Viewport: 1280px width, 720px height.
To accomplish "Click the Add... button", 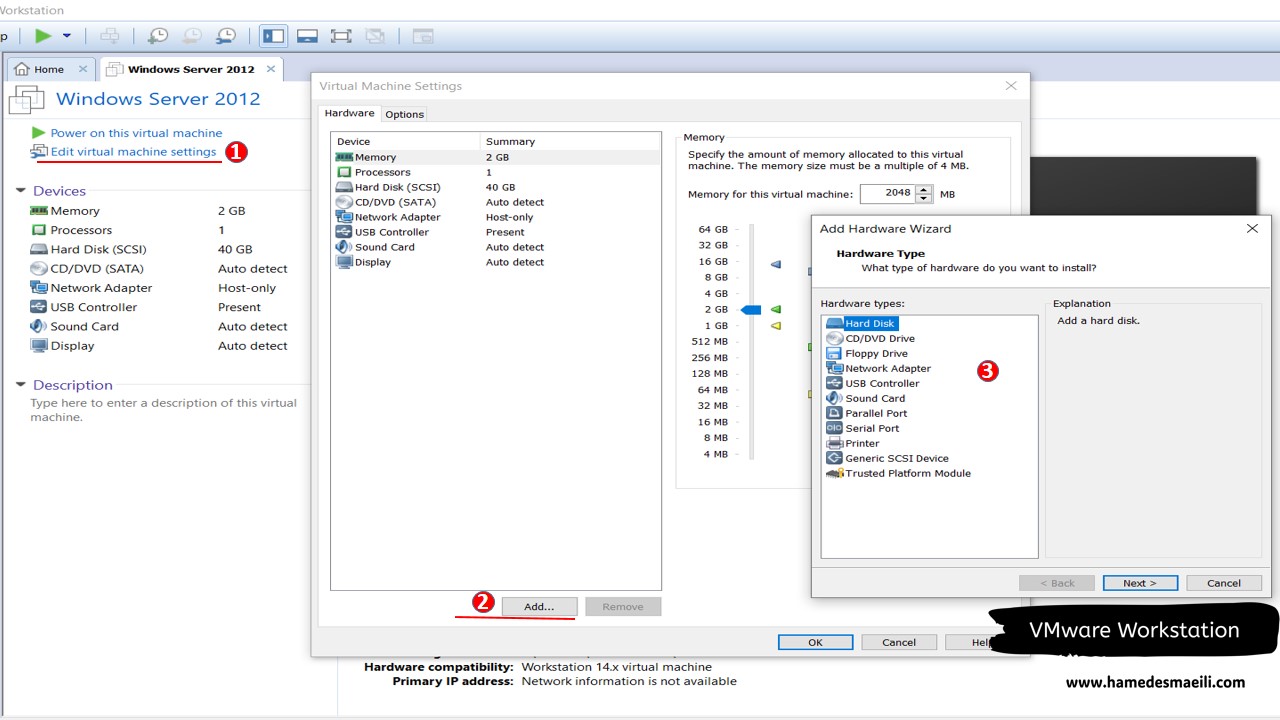I will 539,607.
